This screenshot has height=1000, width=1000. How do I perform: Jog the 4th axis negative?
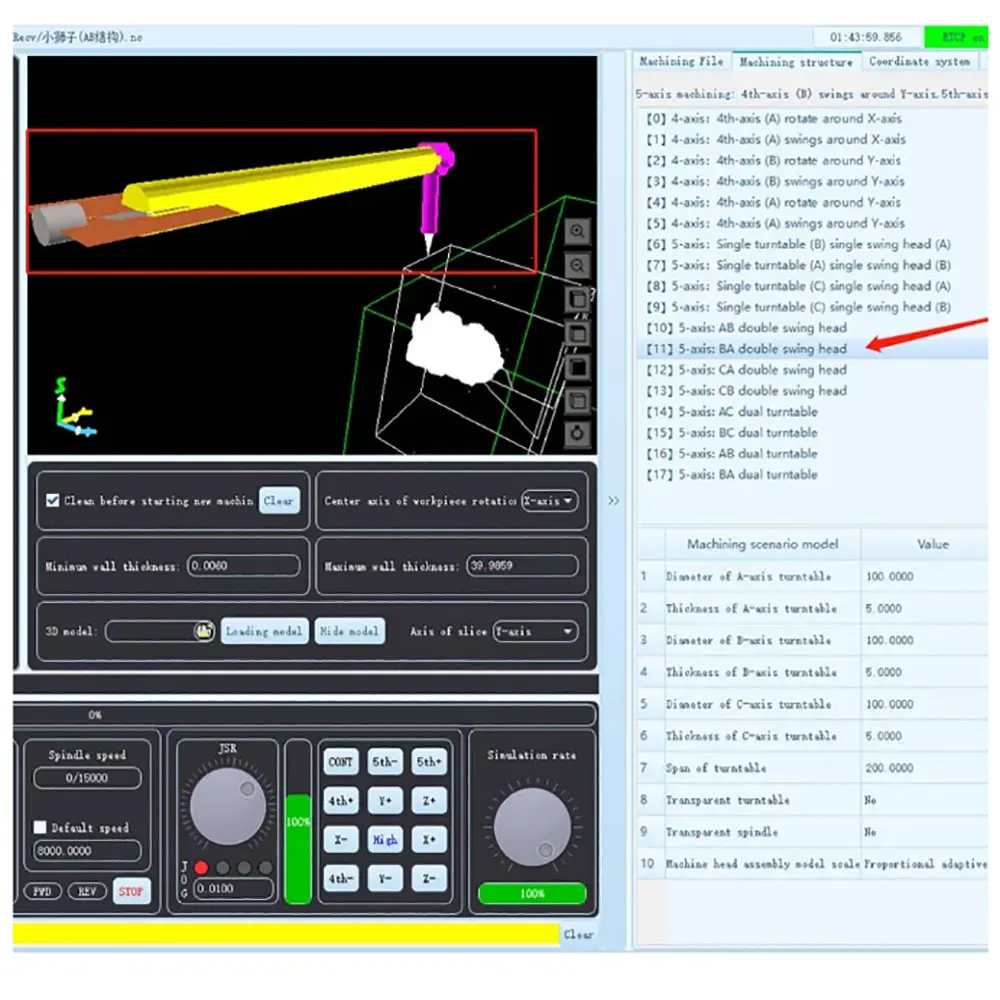tap(341, 878)
